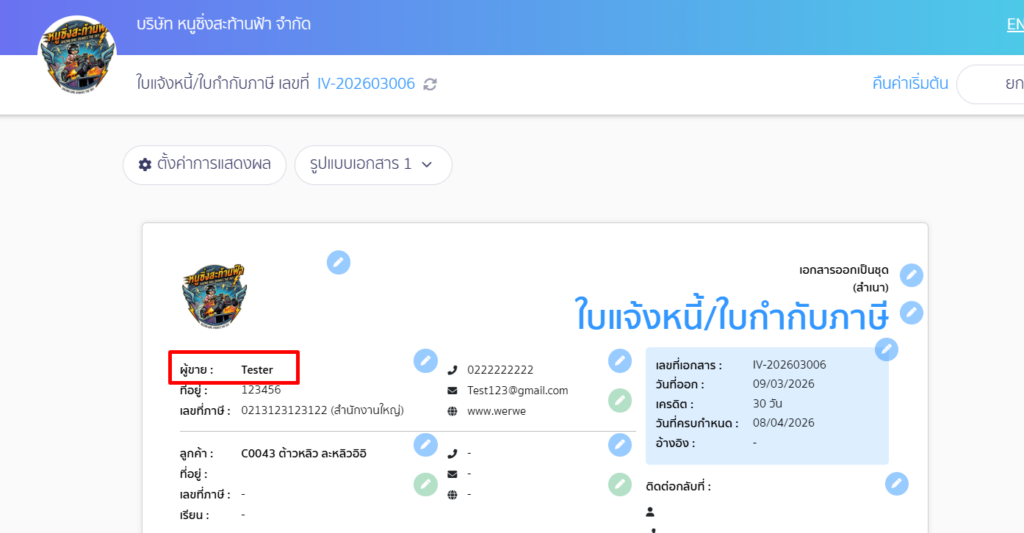Edit the ใบแจ้งหนี้/ใบกำกับภาษี title pencil
Image resolution: width=1024 pixels, height=533 pixels.
point(912,313)
